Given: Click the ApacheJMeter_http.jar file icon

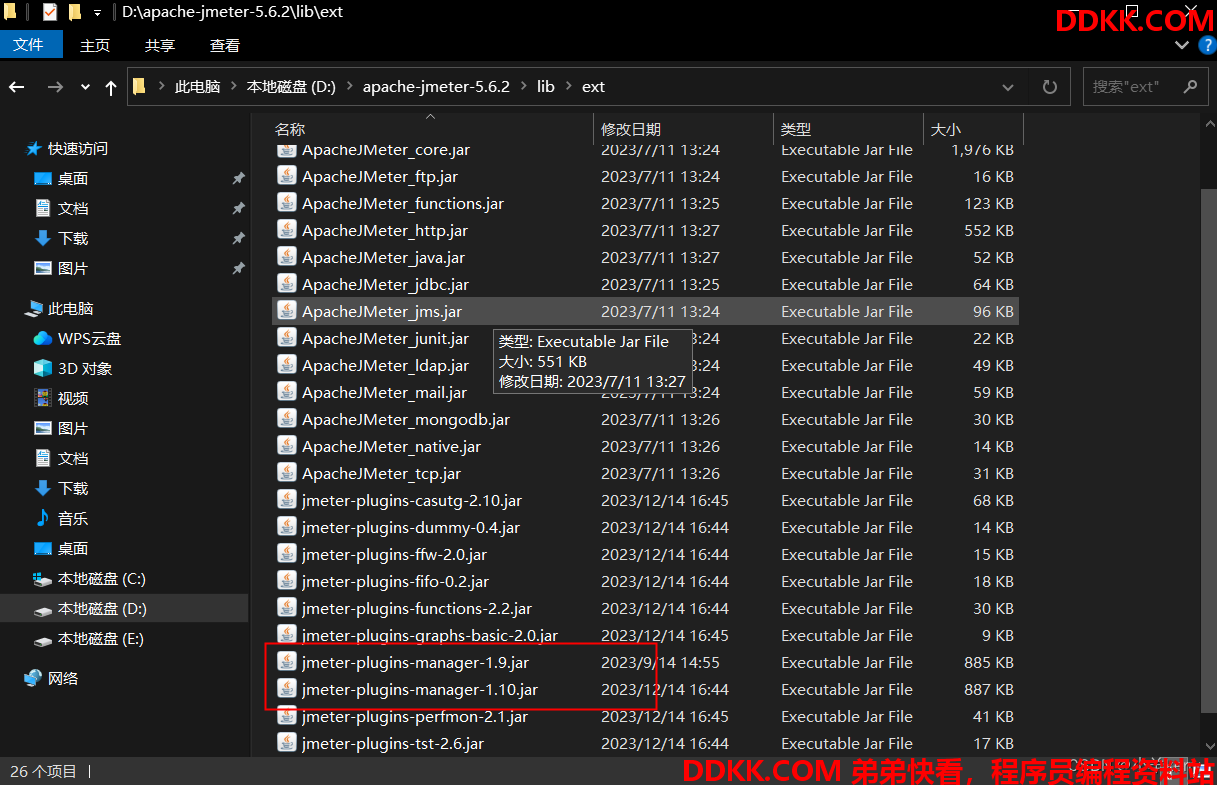Looking at the screenshot, I should 286,230.
